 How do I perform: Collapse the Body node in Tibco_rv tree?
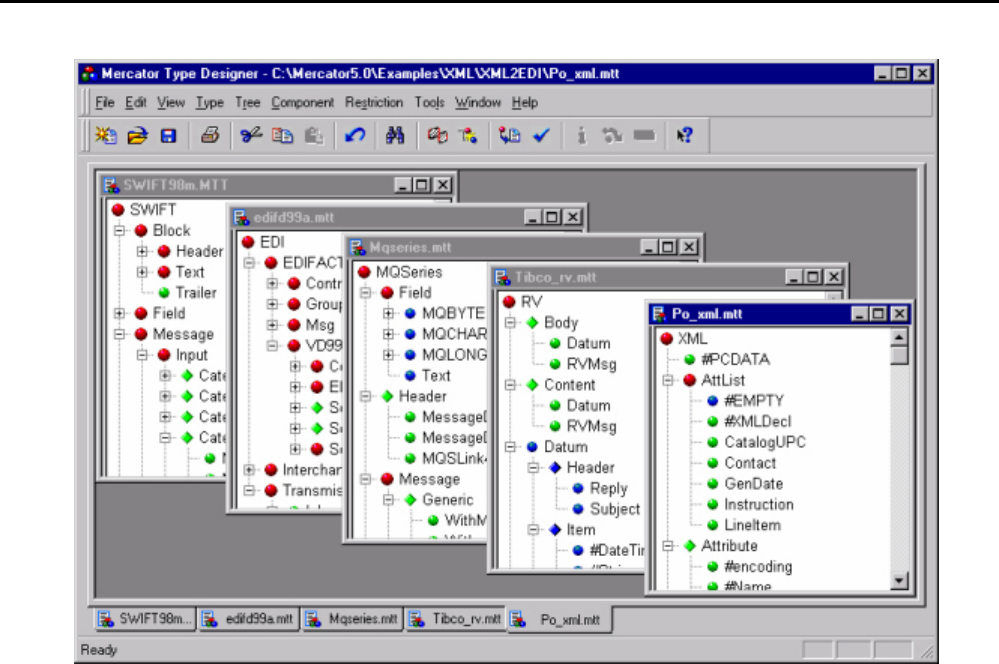pos(510,323)
